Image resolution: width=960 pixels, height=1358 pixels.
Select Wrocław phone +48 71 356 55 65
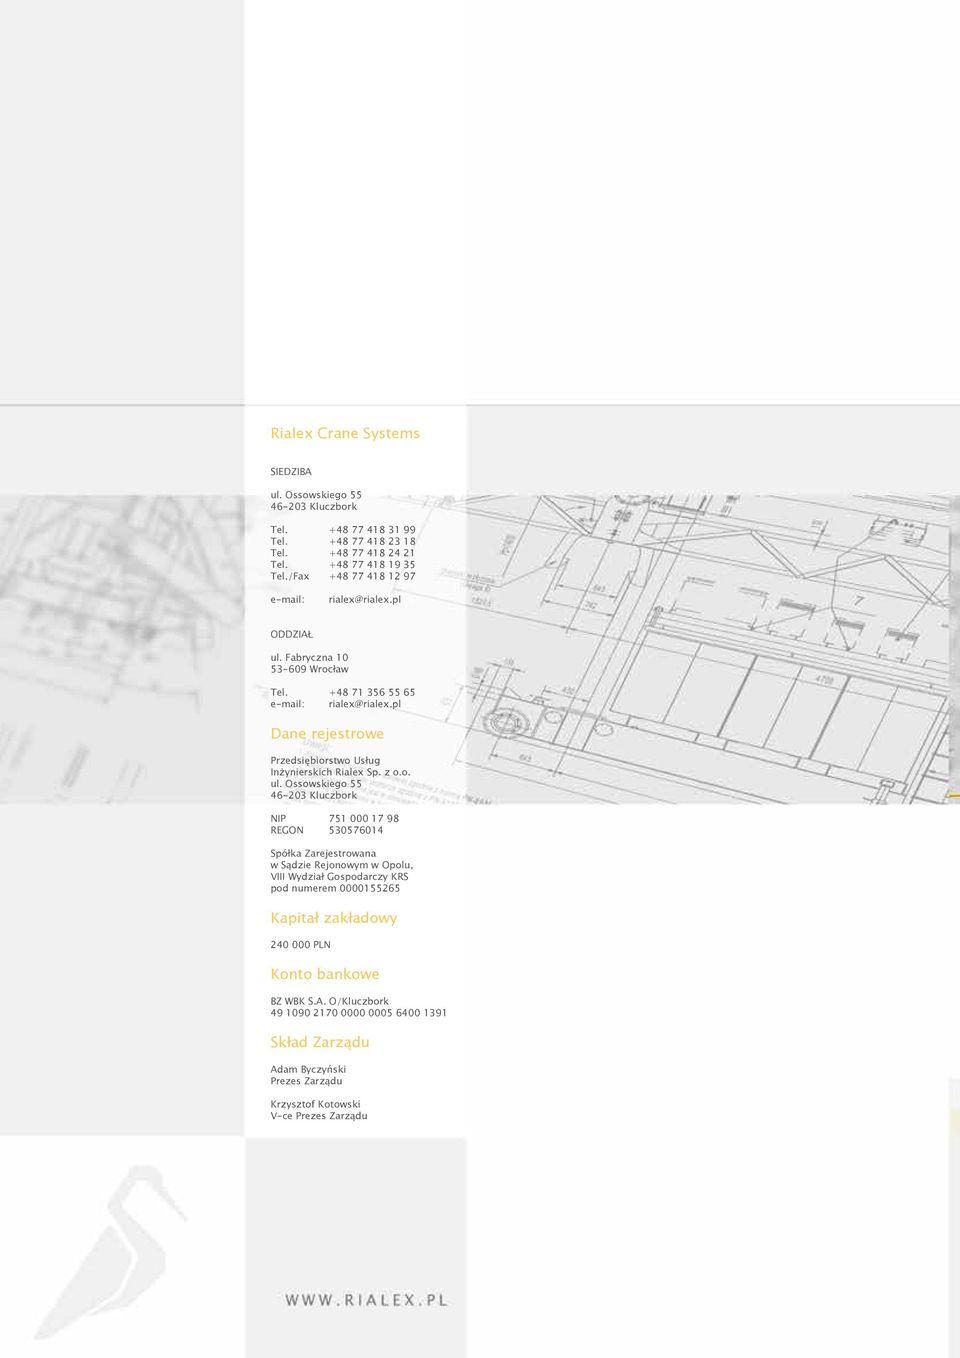point(372,692)
